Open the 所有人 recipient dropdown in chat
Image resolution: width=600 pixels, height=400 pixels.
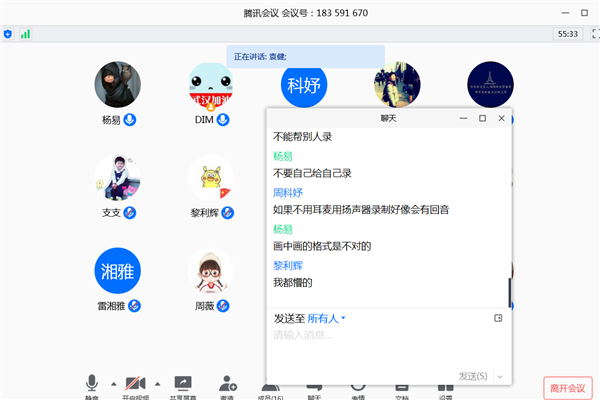(x=326, y=318)
